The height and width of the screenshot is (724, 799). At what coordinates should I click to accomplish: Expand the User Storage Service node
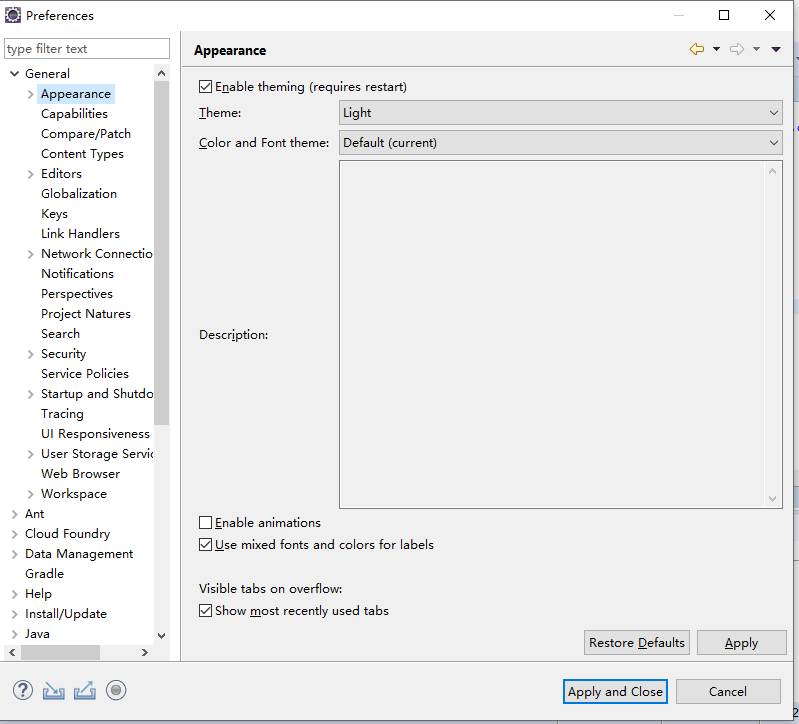(31, 454)
